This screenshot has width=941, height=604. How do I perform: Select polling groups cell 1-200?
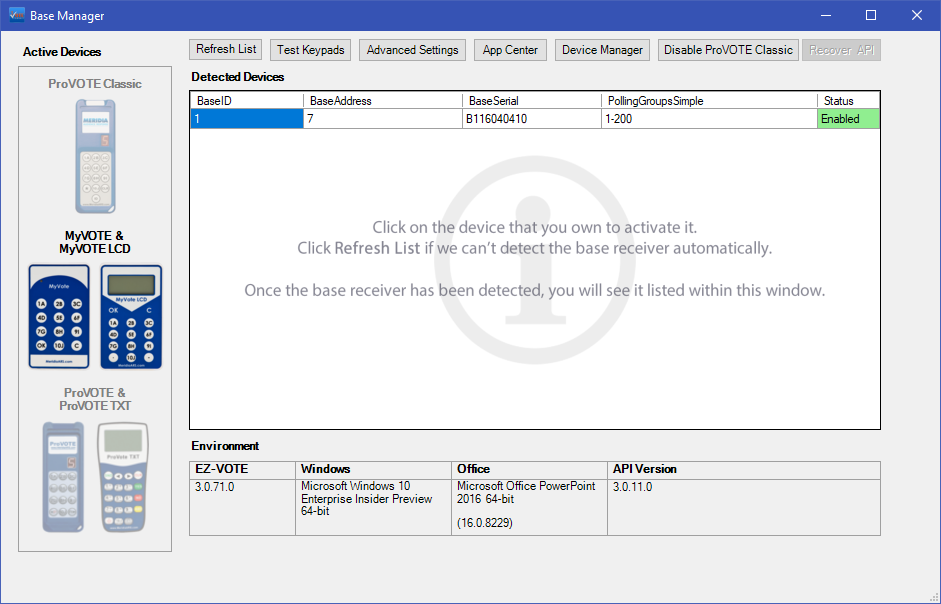(x=709, y=119)
